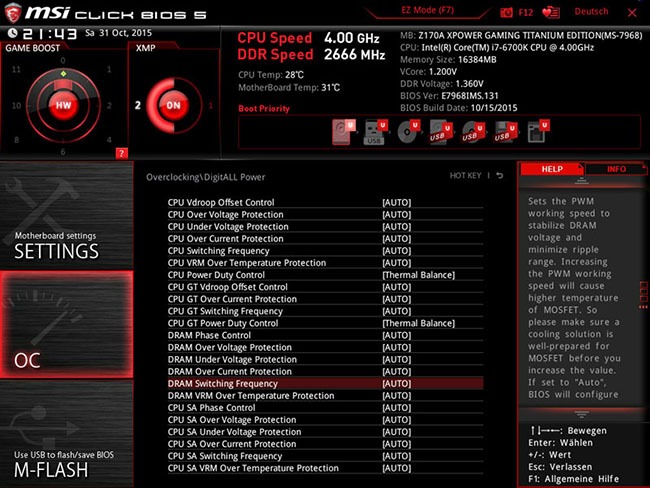Close the BIOS with the X button
Viewport: 650px width, 488px height.
coord(632,13)
